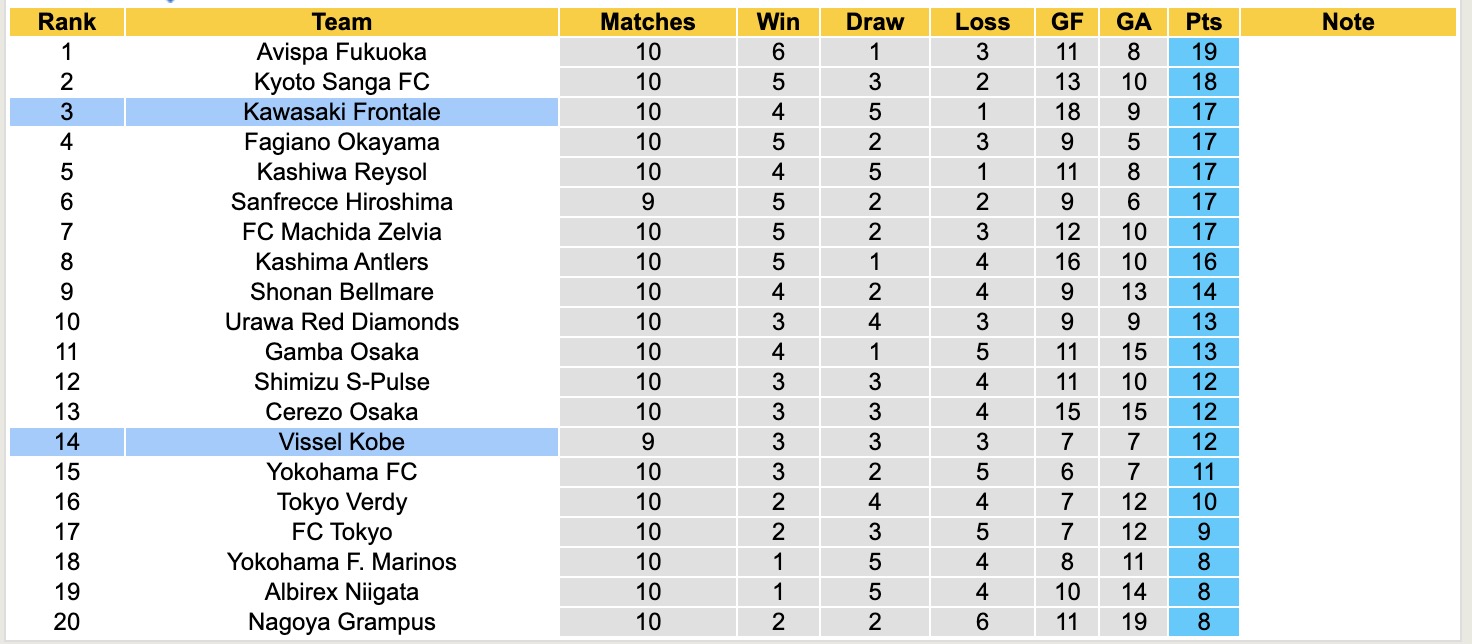
Task: Click the Note column header
Action: [x=1347, y=22]
